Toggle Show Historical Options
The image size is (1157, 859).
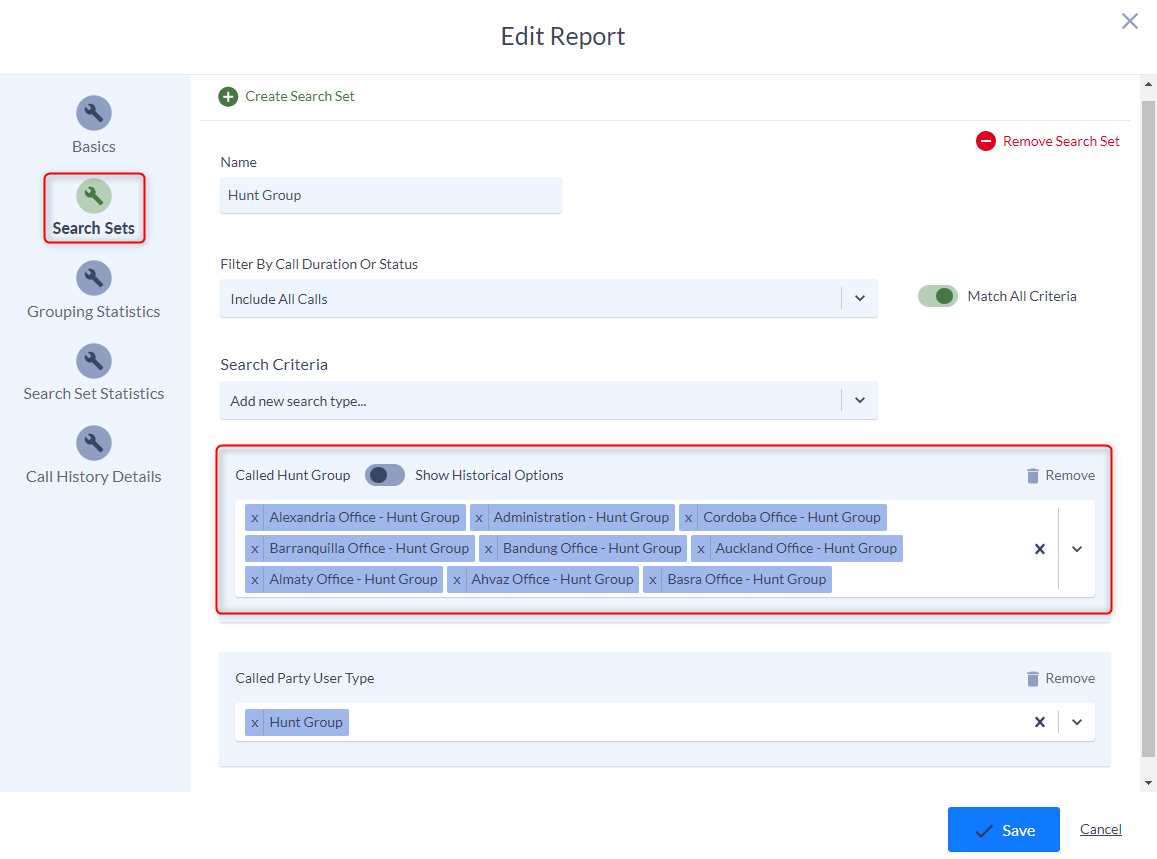click(x=384, y=475)
